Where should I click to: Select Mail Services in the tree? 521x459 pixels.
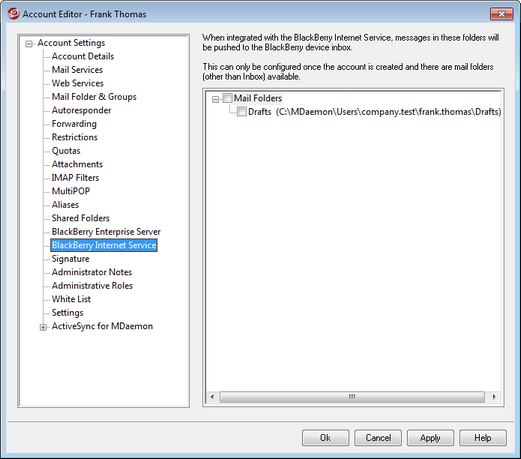point(77,70)
